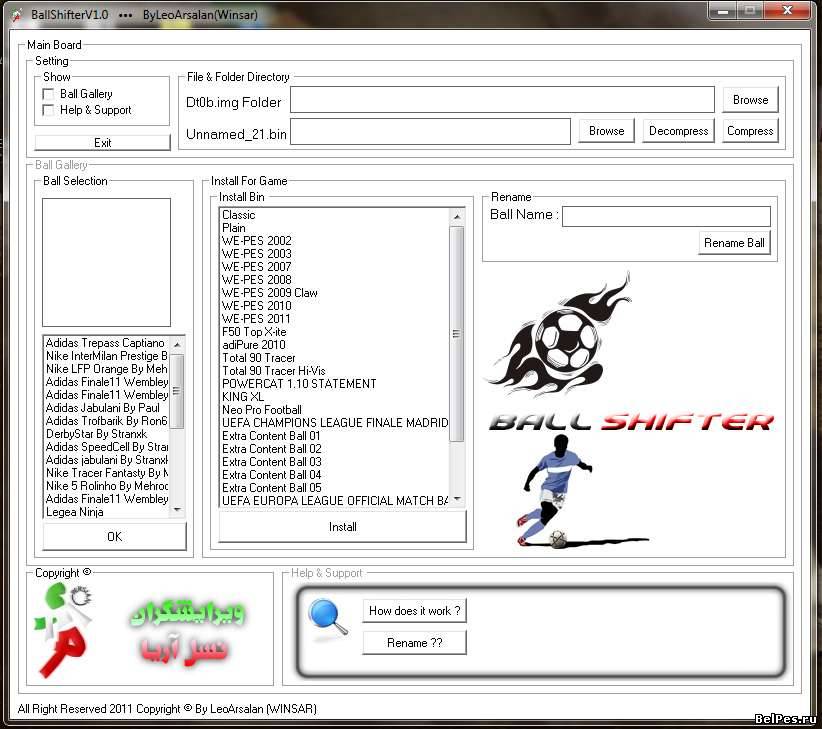The height and width of the screenshot is (729, 822).
Task: Click the Ball Name text field
Action: tap(666, 216)
